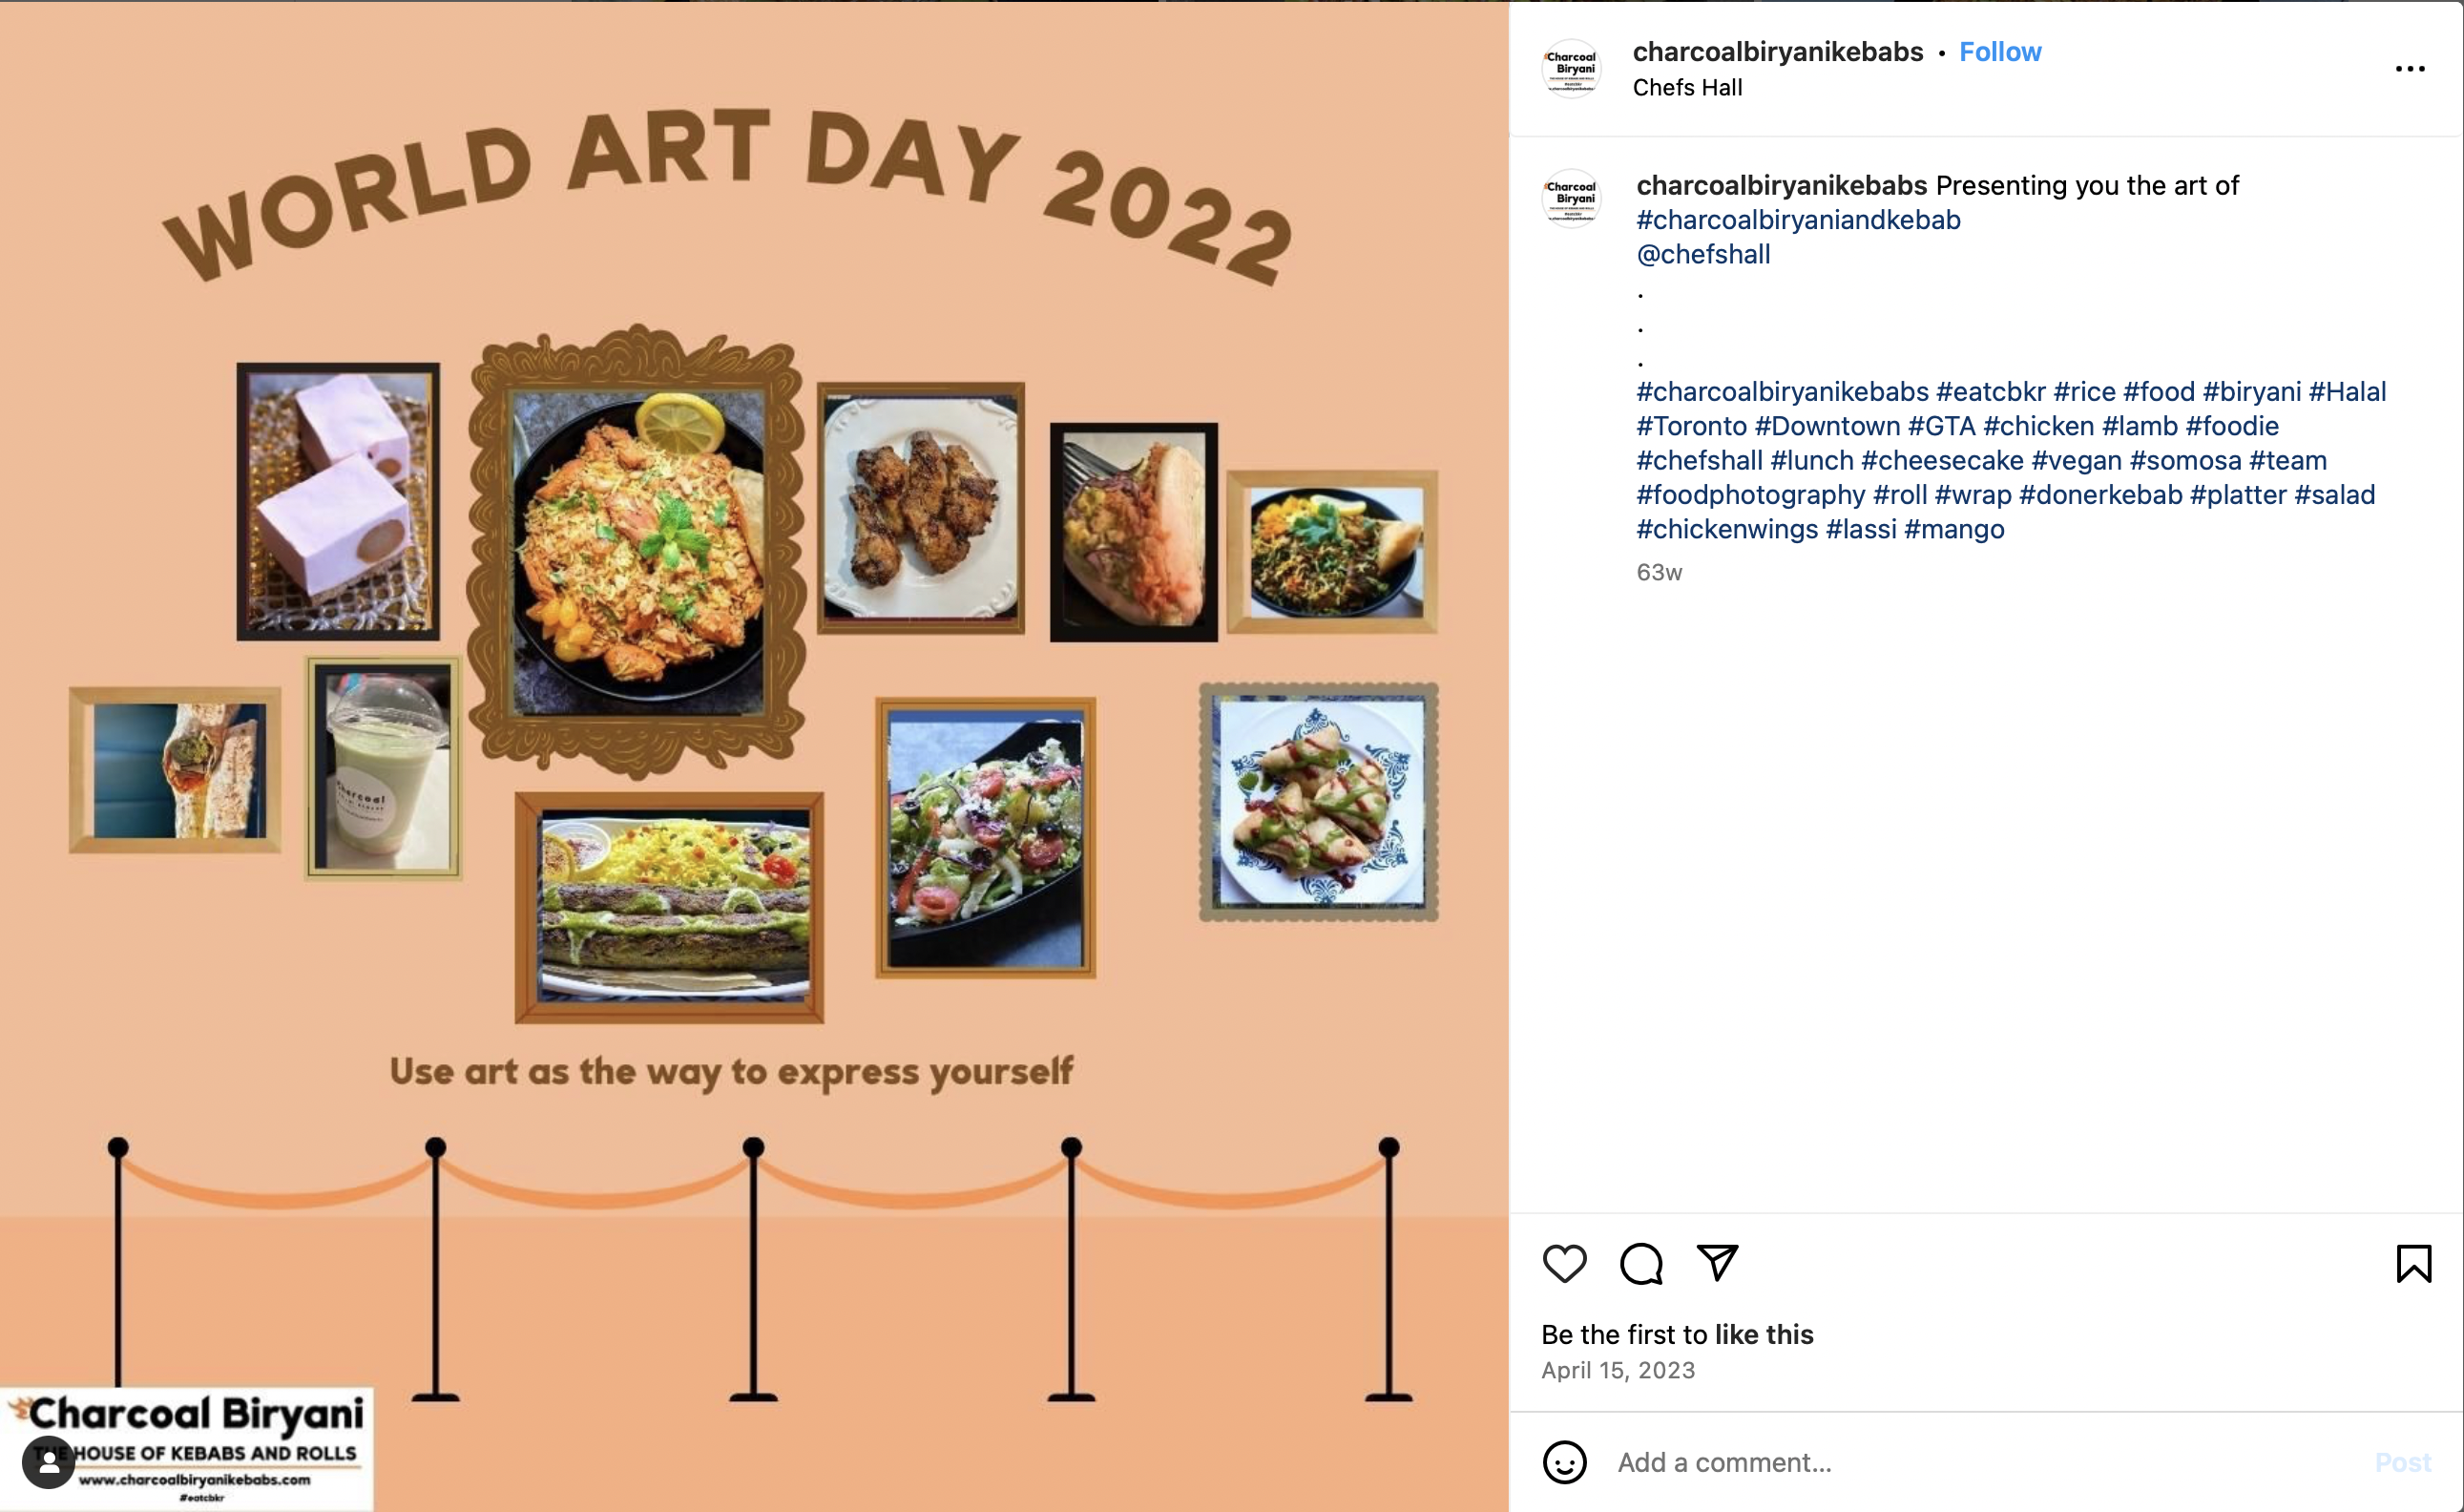Open the emoji picker smiley icon
This screenshot has height=1512, width=2464.
point(1564,1462)
